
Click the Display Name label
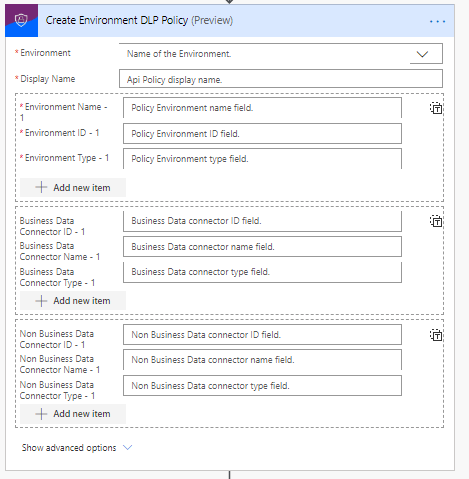pos(45,79)
